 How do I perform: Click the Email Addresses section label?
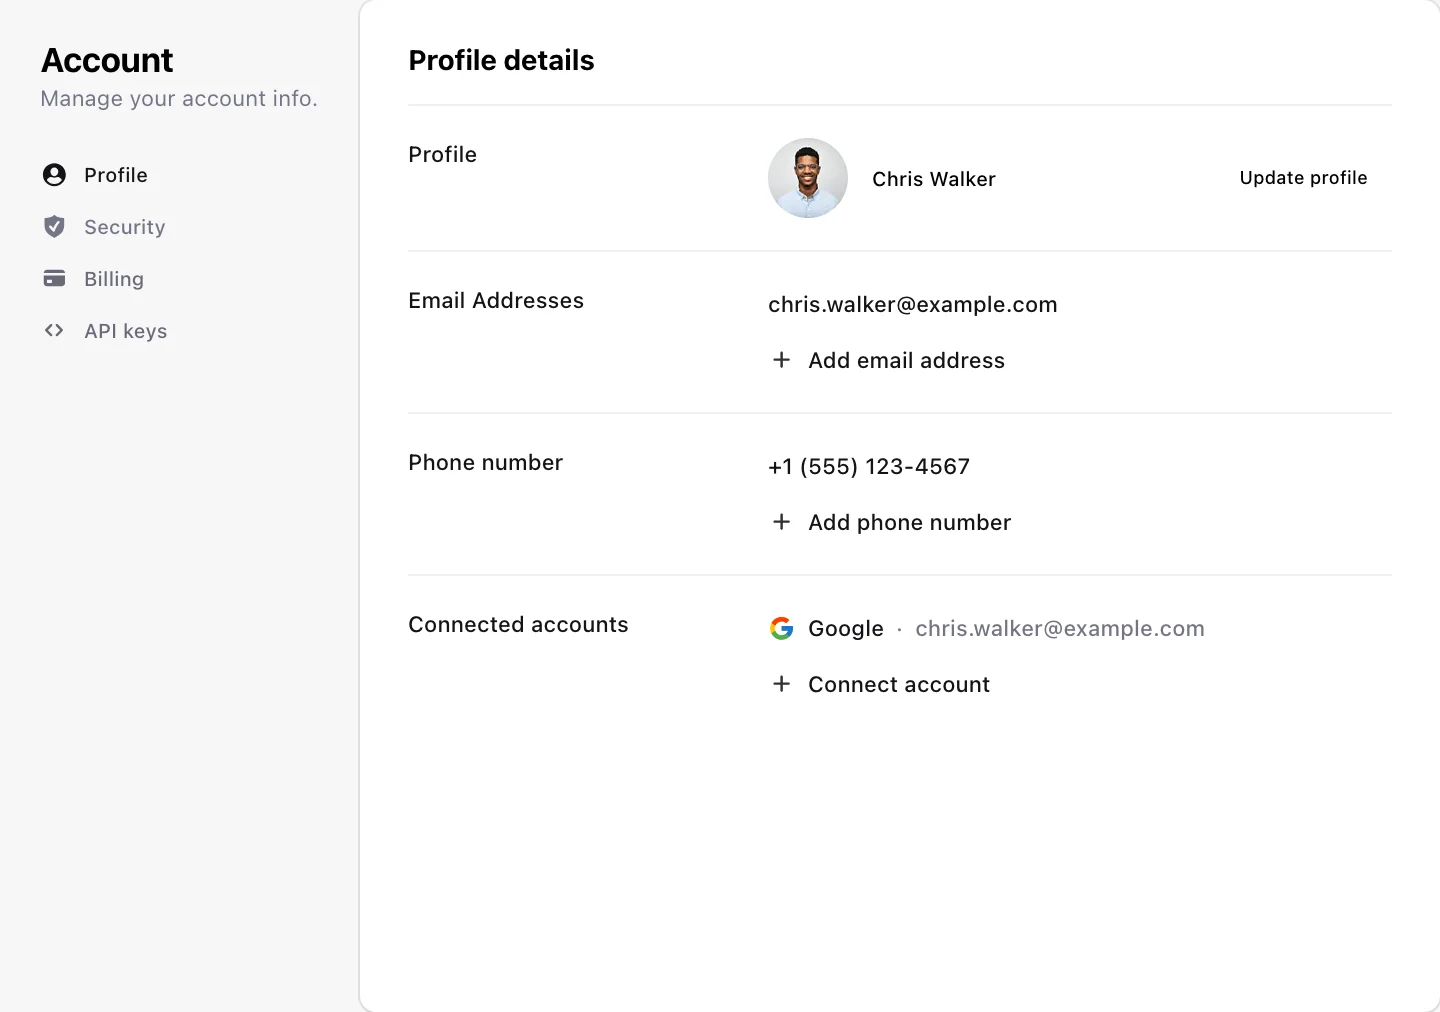tap(496, 301)
